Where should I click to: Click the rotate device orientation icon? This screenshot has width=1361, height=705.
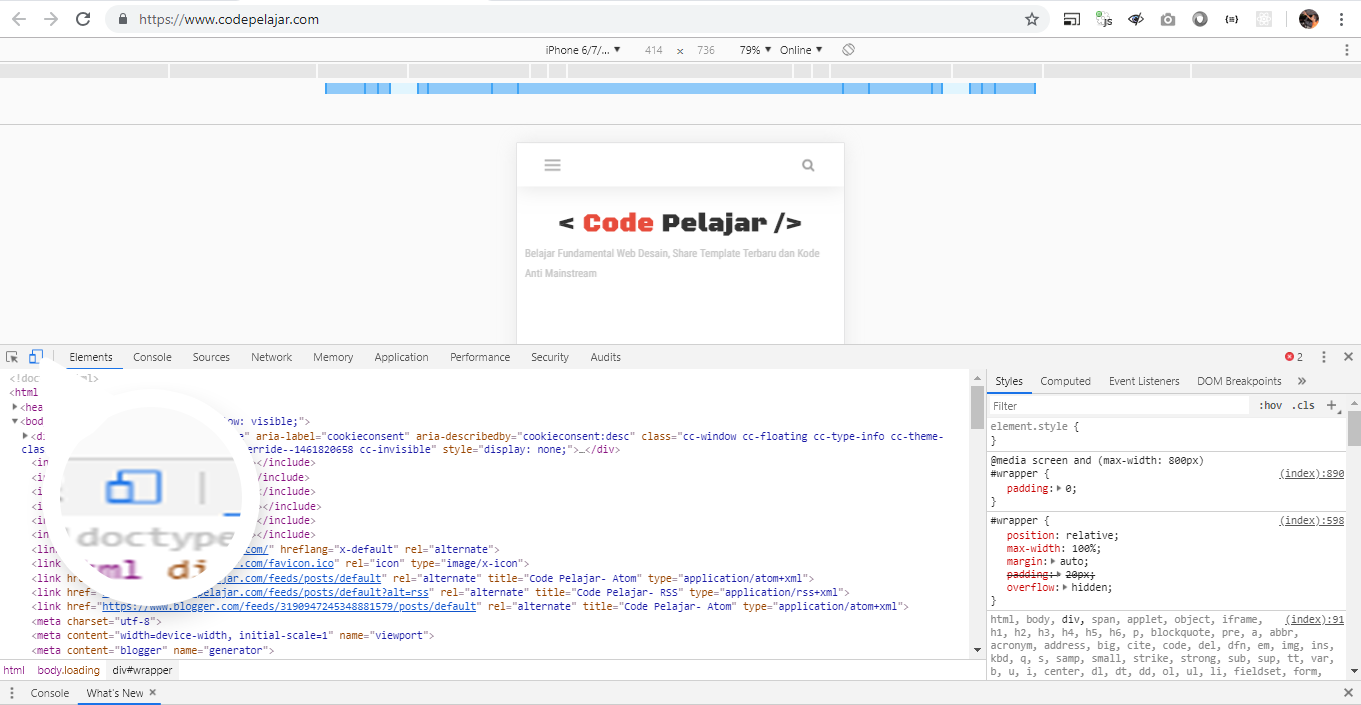848,50
